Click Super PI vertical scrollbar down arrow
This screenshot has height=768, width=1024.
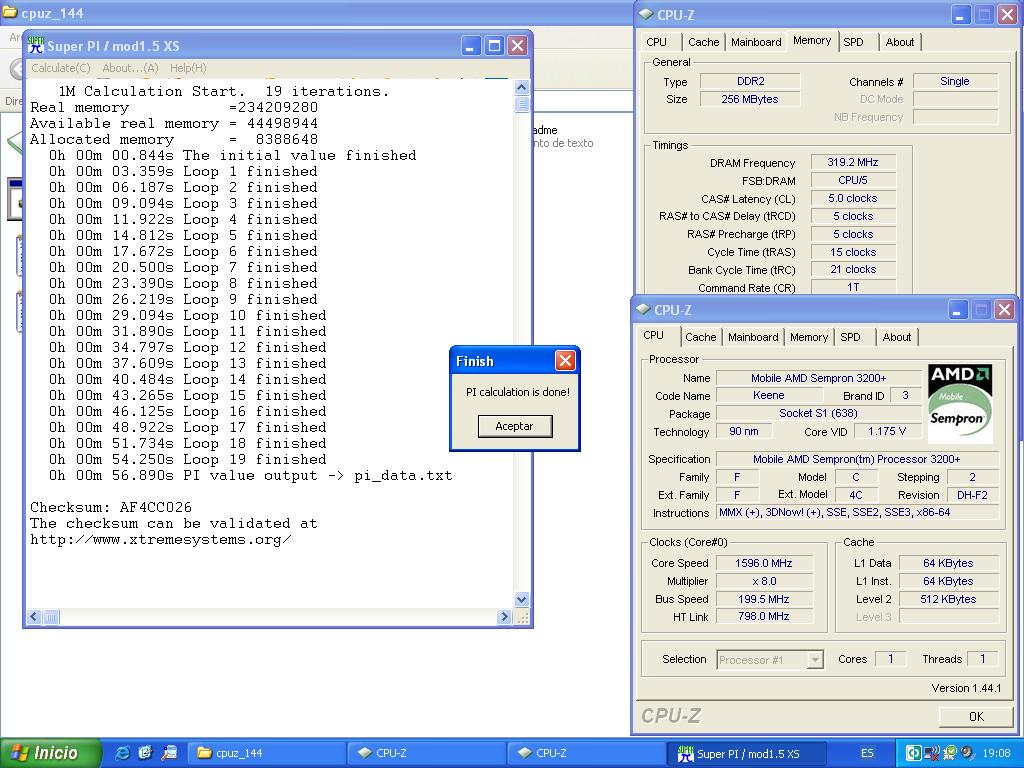point(521,599)
